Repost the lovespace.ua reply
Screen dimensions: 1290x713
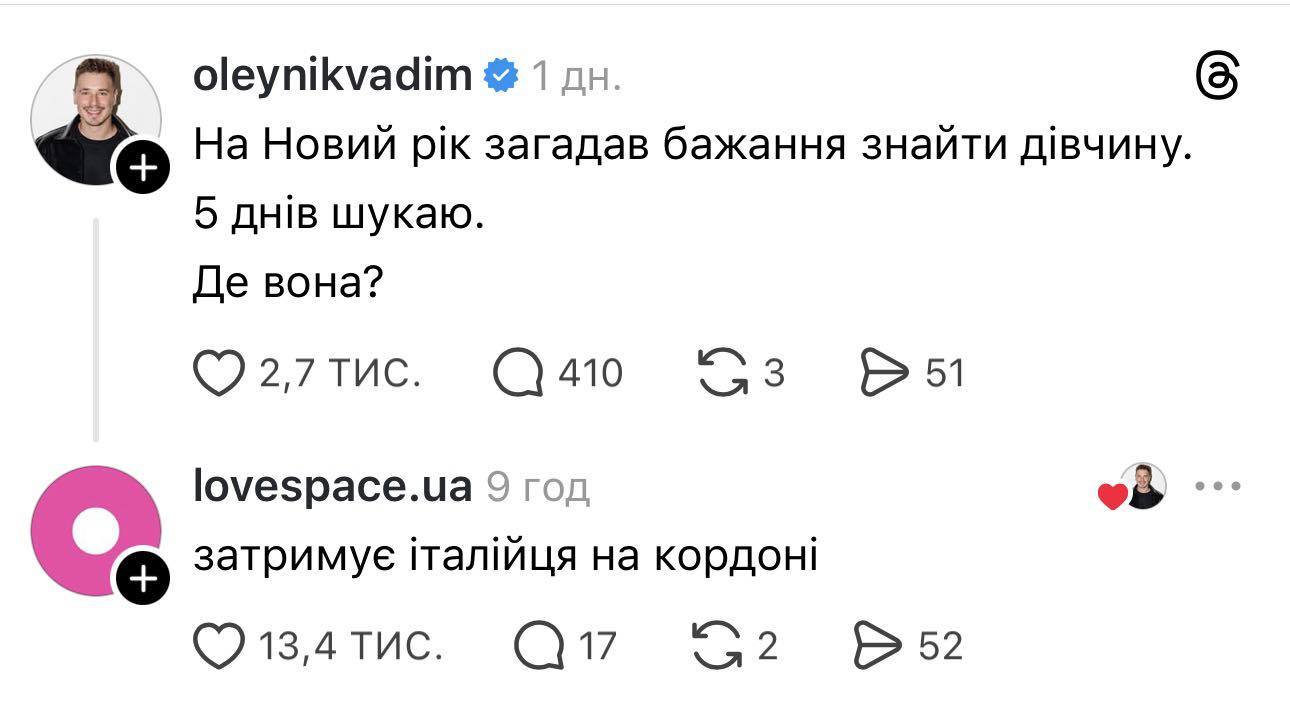718,645
